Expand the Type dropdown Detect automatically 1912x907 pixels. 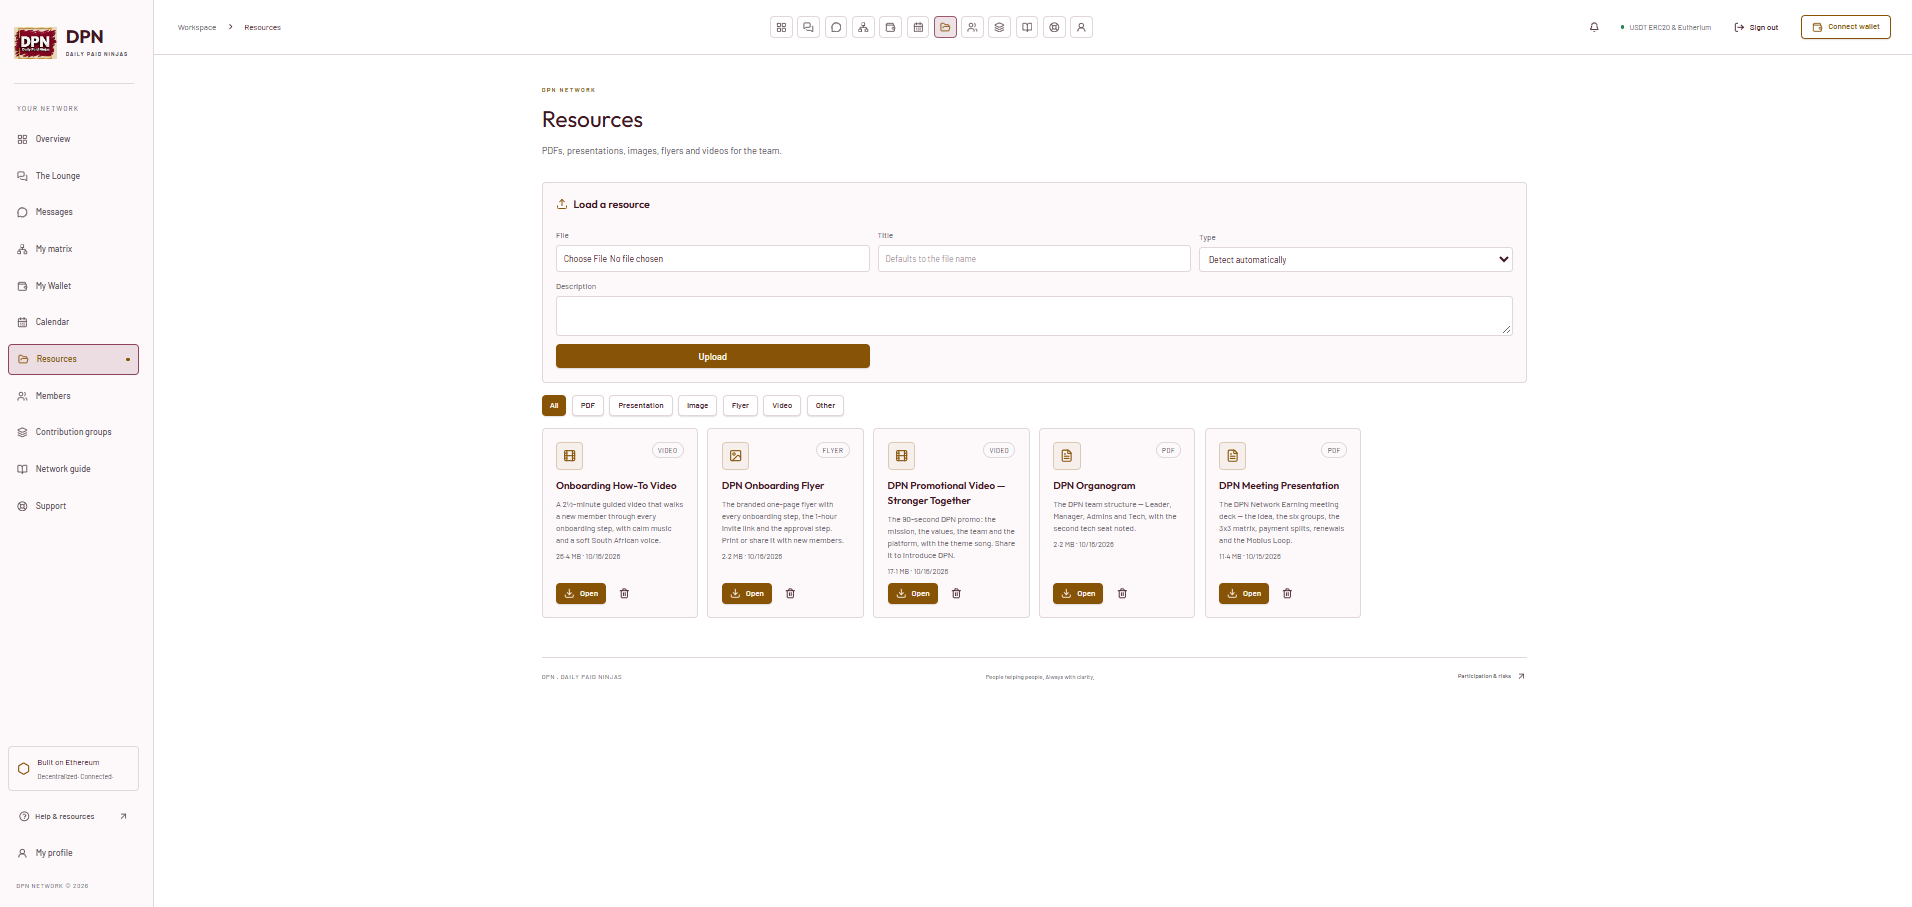click(1355, 259)
